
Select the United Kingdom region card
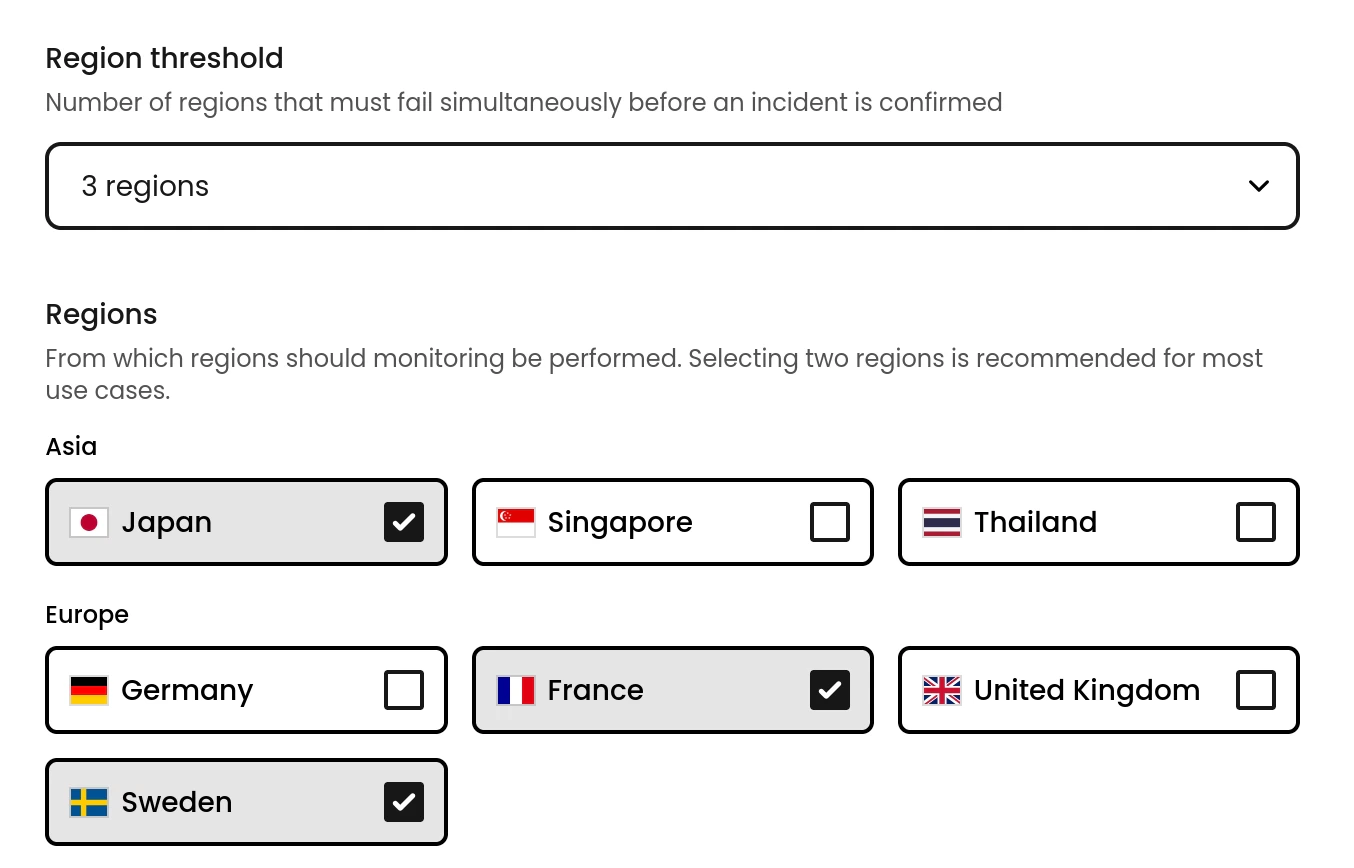1098,690
